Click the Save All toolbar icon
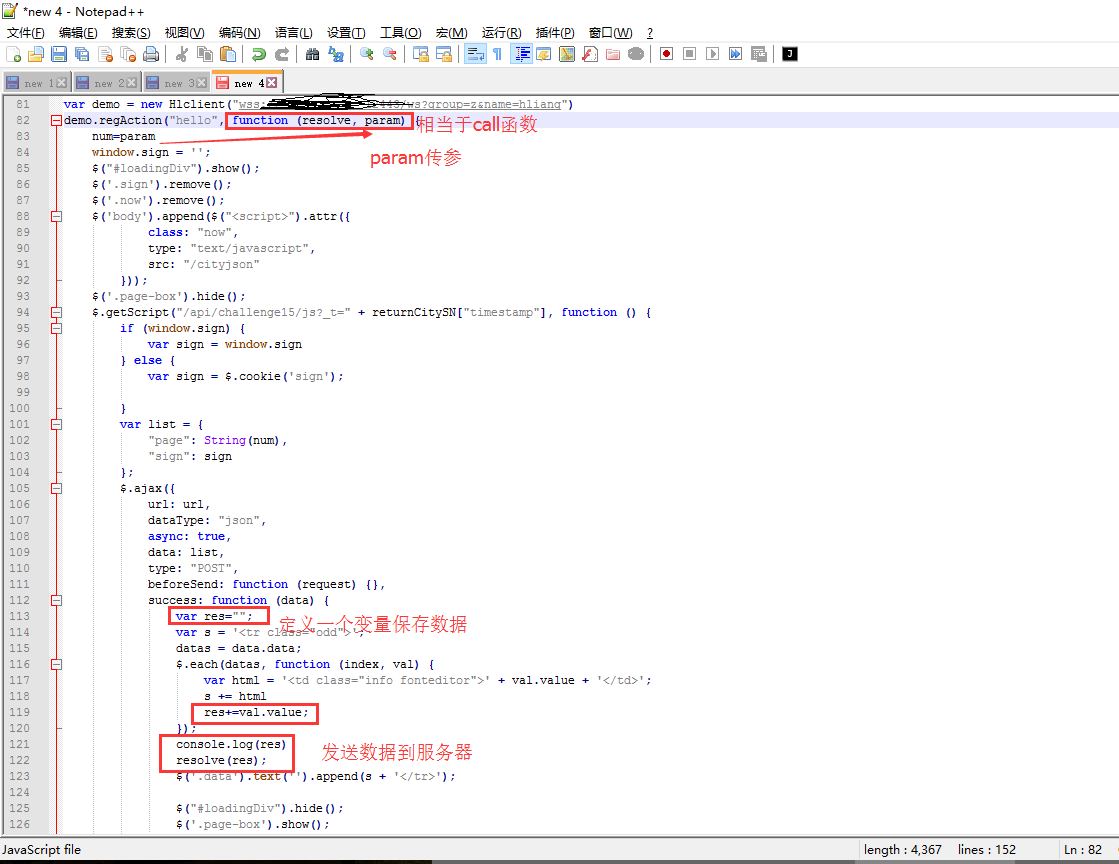Screen dimensions: 1119x864 (x=82, y=54)
